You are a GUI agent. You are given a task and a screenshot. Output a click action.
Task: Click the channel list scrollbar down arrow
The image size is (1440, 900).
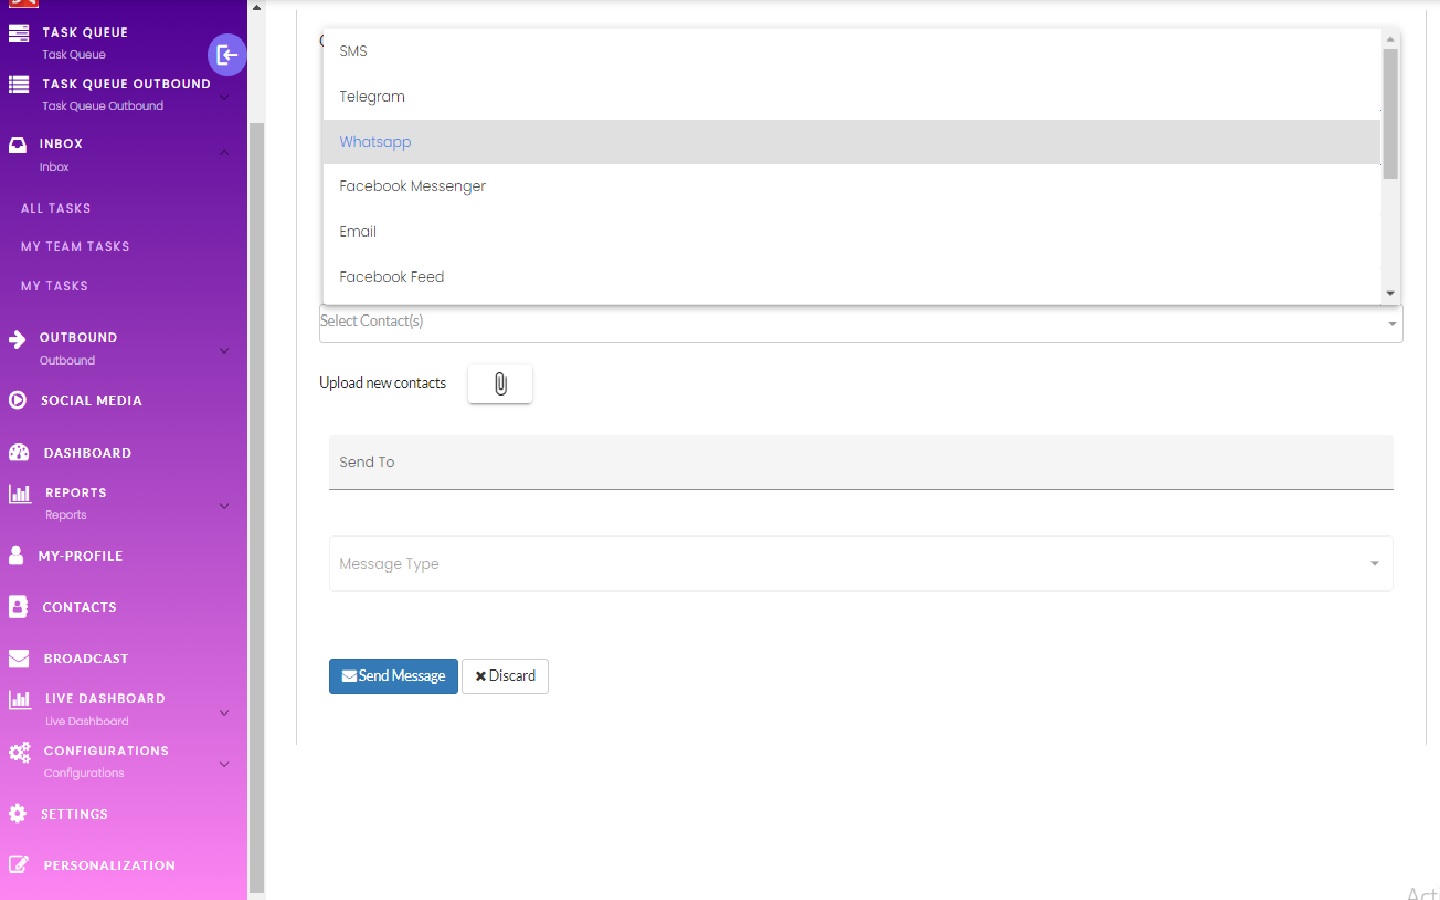(1390, 294)
